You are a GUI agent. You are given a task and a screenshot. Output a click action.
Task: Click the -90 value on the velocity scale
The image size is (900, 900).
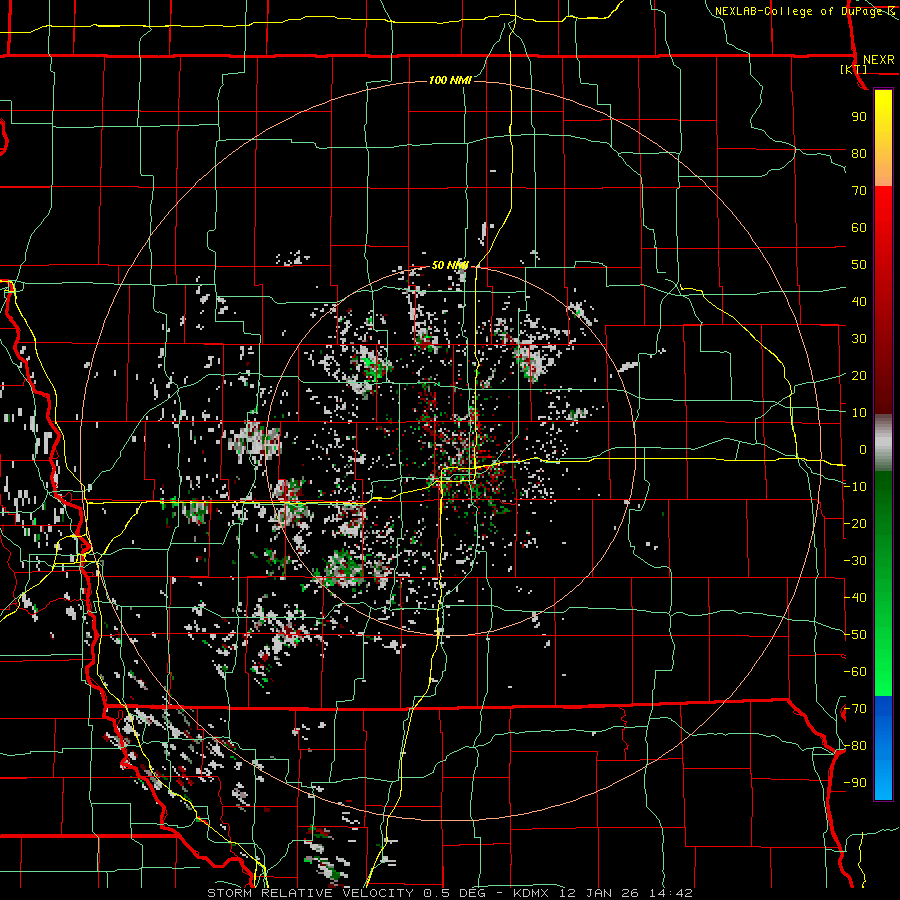pos(855,783)
